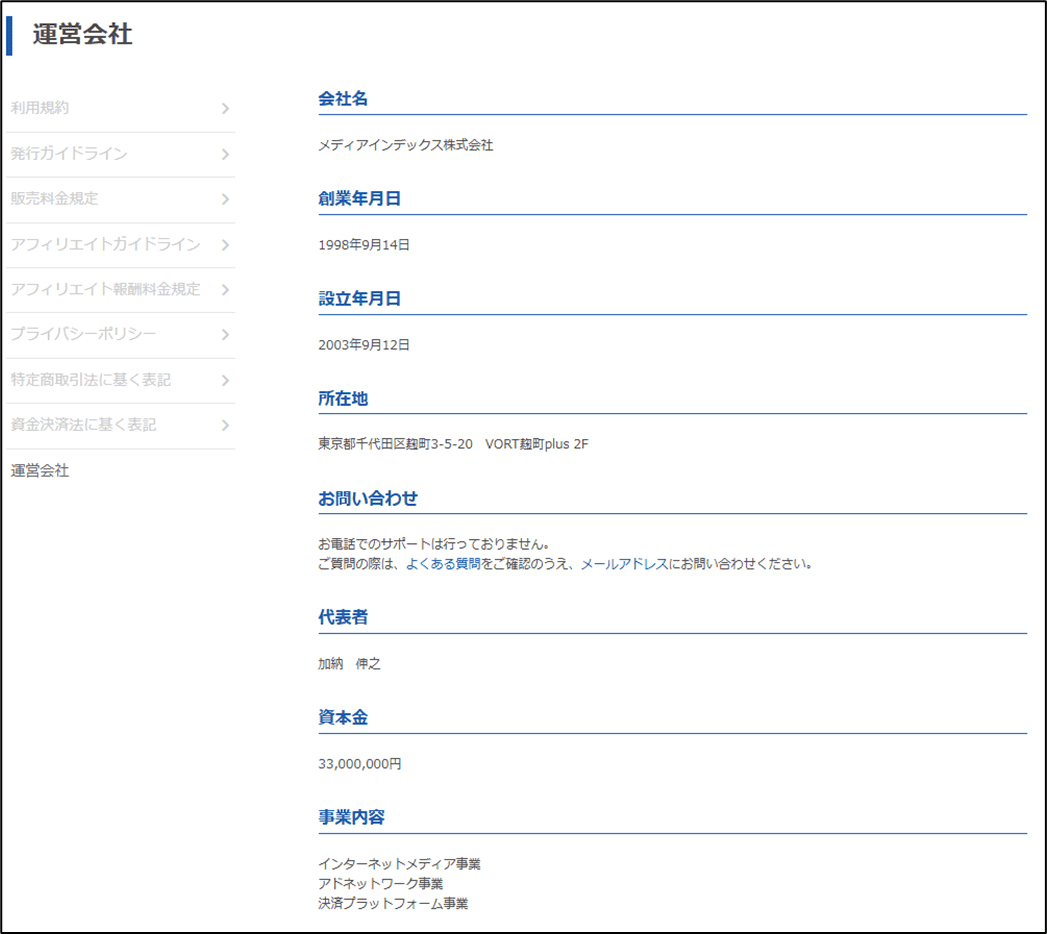Viewport: 1047px width, 934px height.
Task: Click the 会社名 section heading
Action: pyautogui.click(x=343, y=99)
